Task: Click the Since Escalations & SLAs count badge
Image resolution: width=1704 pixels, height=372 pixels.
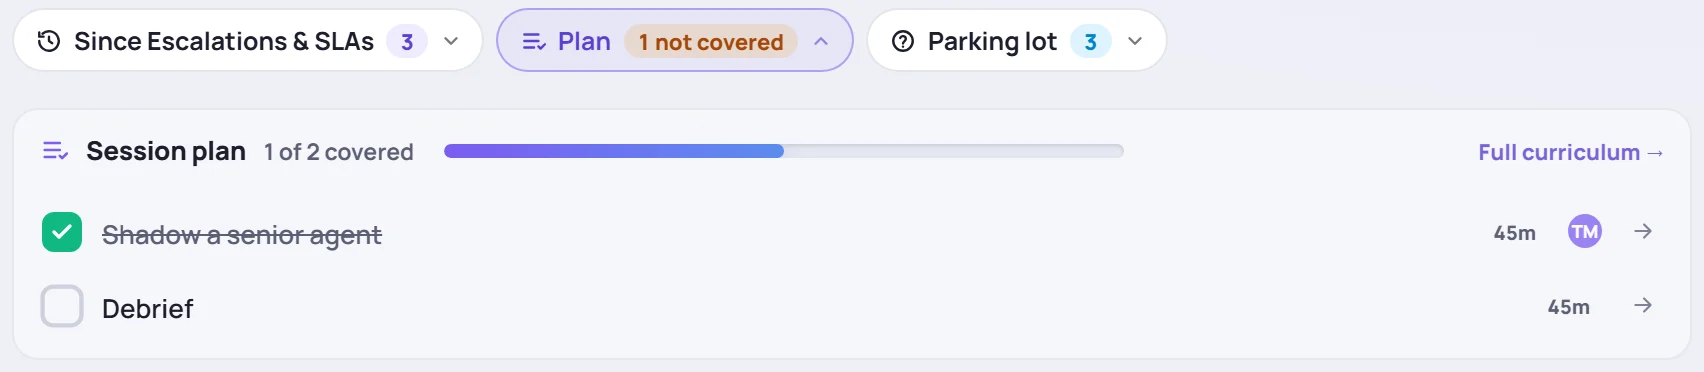Action: pyautogui.click(x=407, y=41)
